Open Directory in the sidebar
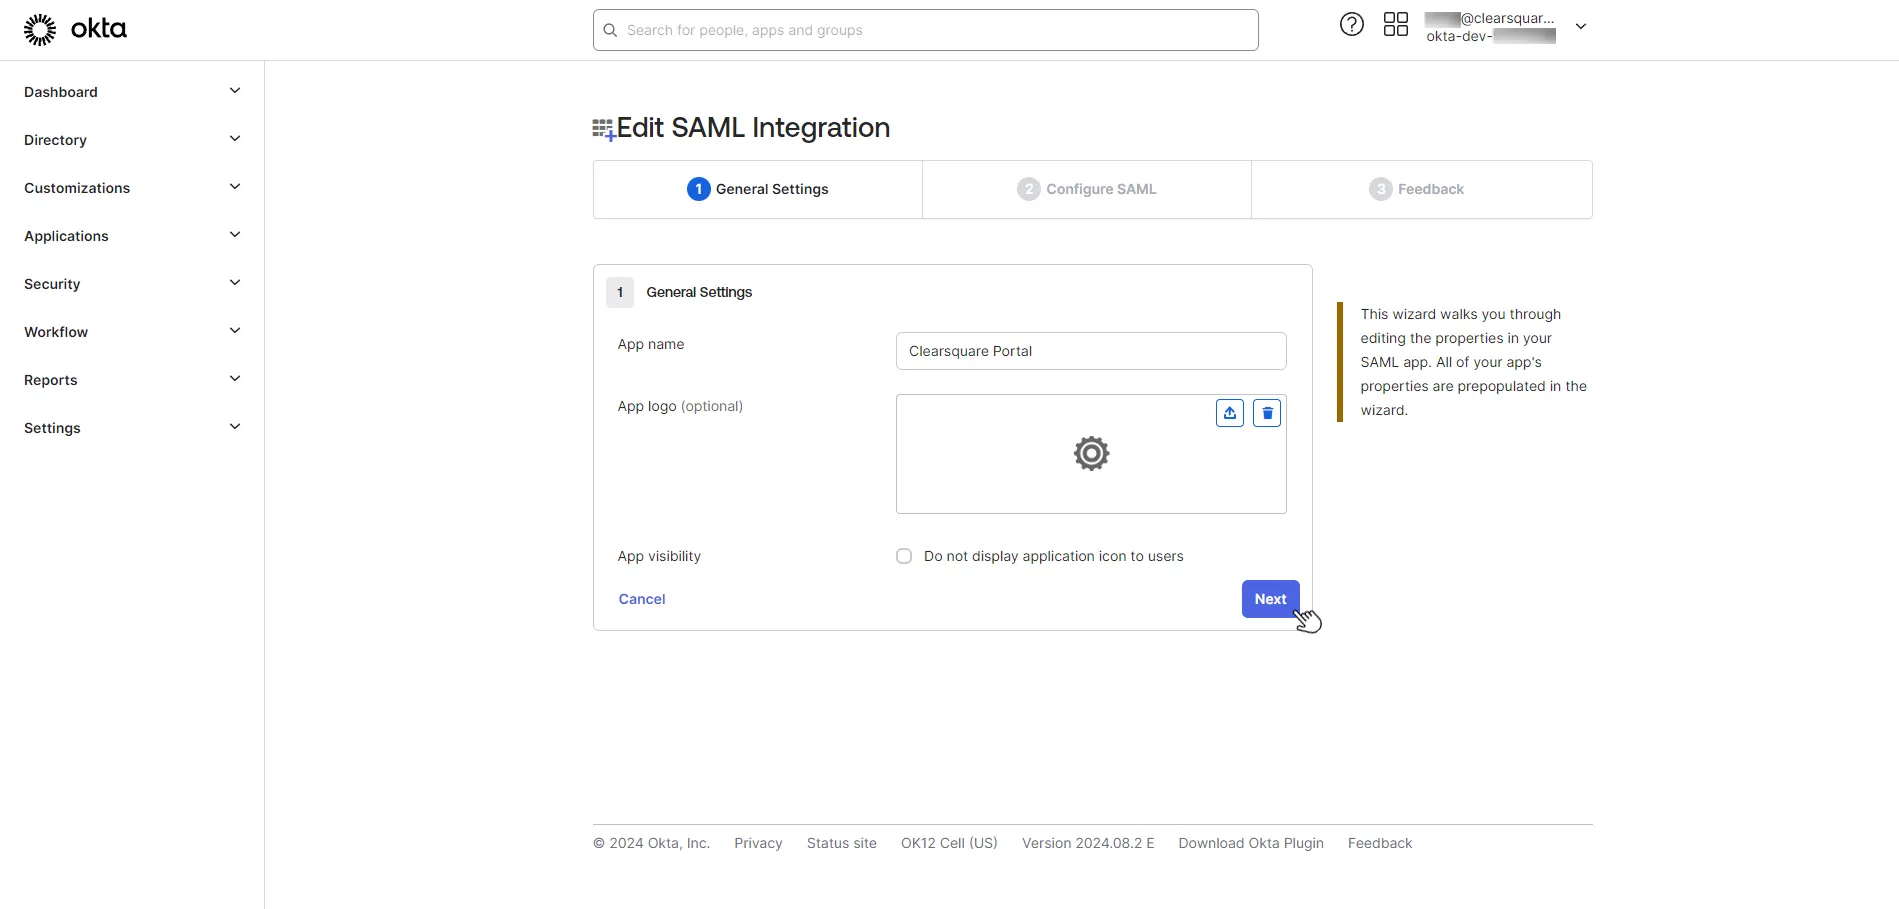1899x909 pixels. [55, 140]
